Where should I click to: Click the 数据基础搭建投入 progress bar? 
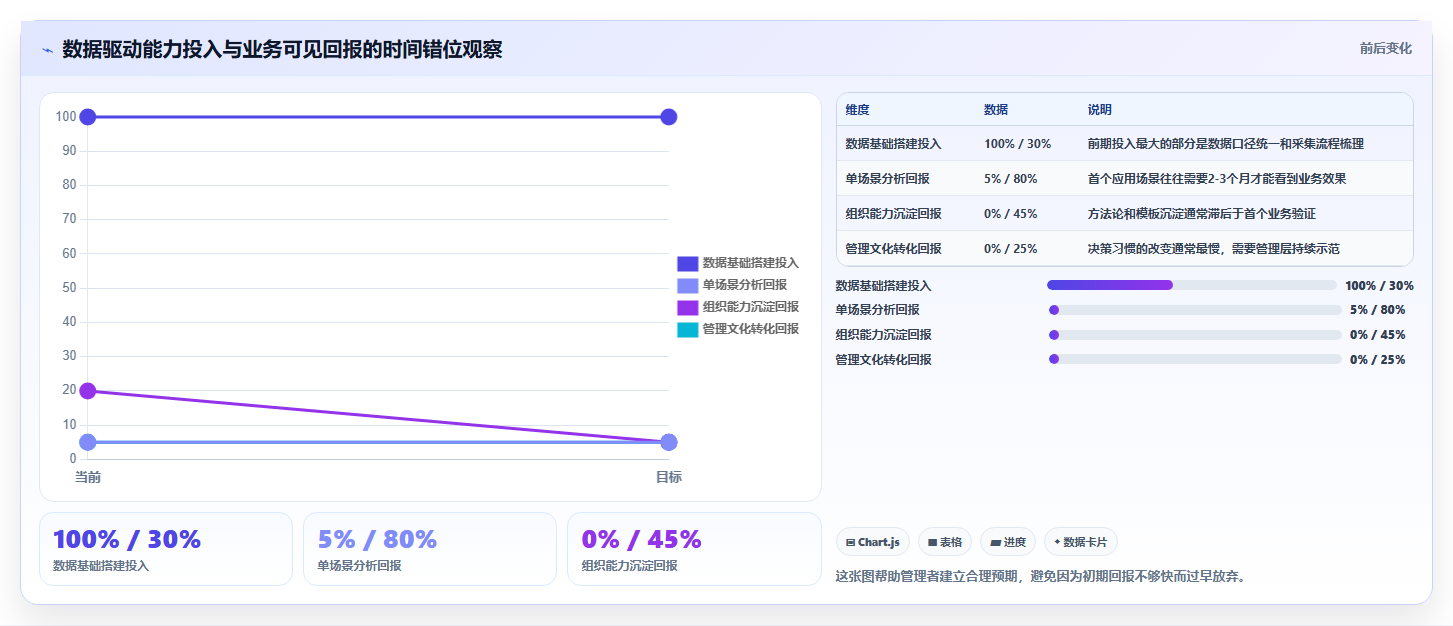[1192, 285]
